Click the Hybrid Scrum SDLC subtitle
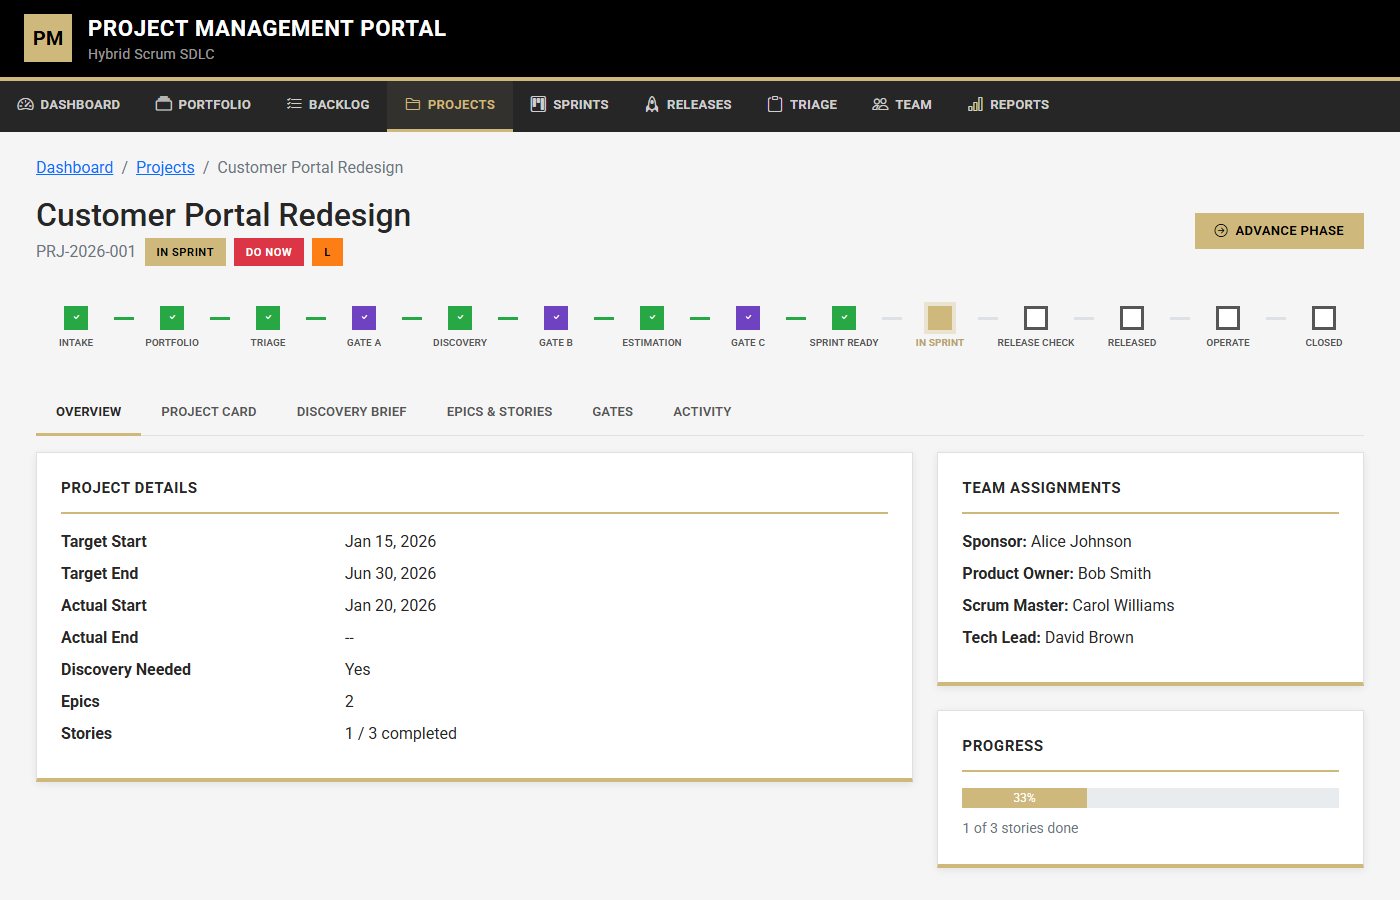Image resolution: width=1400 pixels, height=900 pixels. (151, 54)
